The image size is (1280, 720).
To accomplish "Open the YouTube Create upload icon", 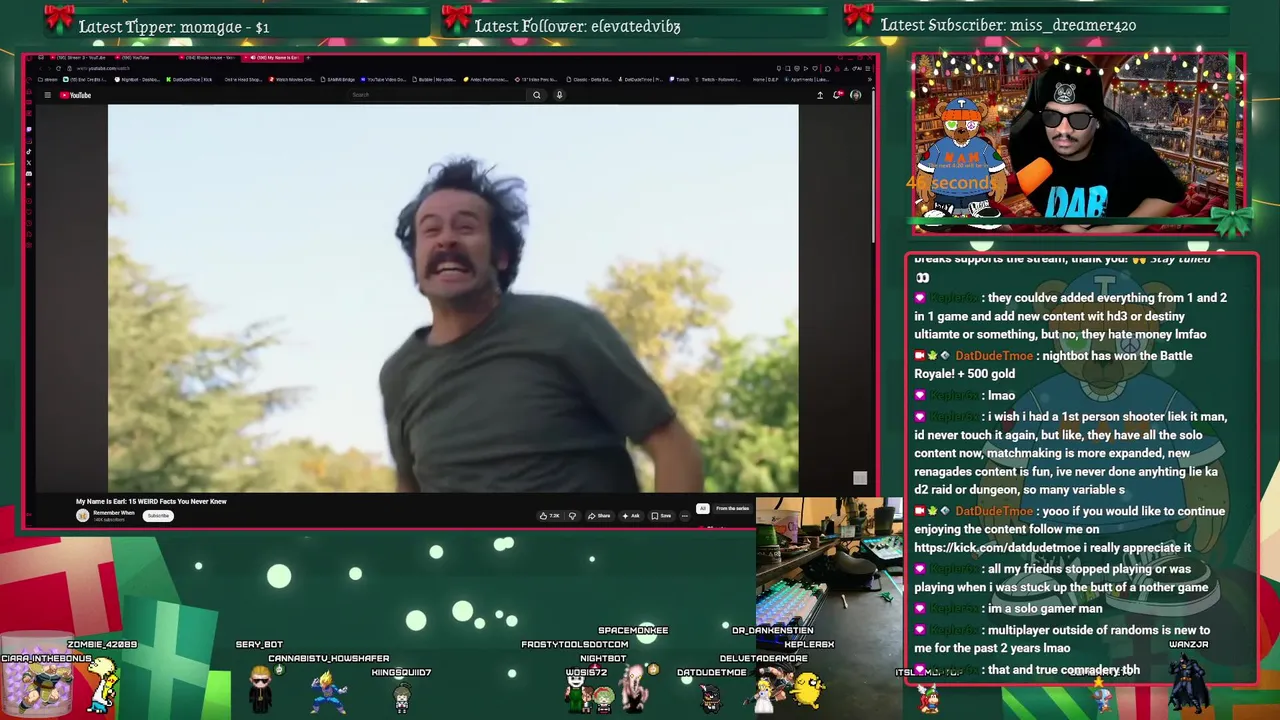I will click(820, 95).
